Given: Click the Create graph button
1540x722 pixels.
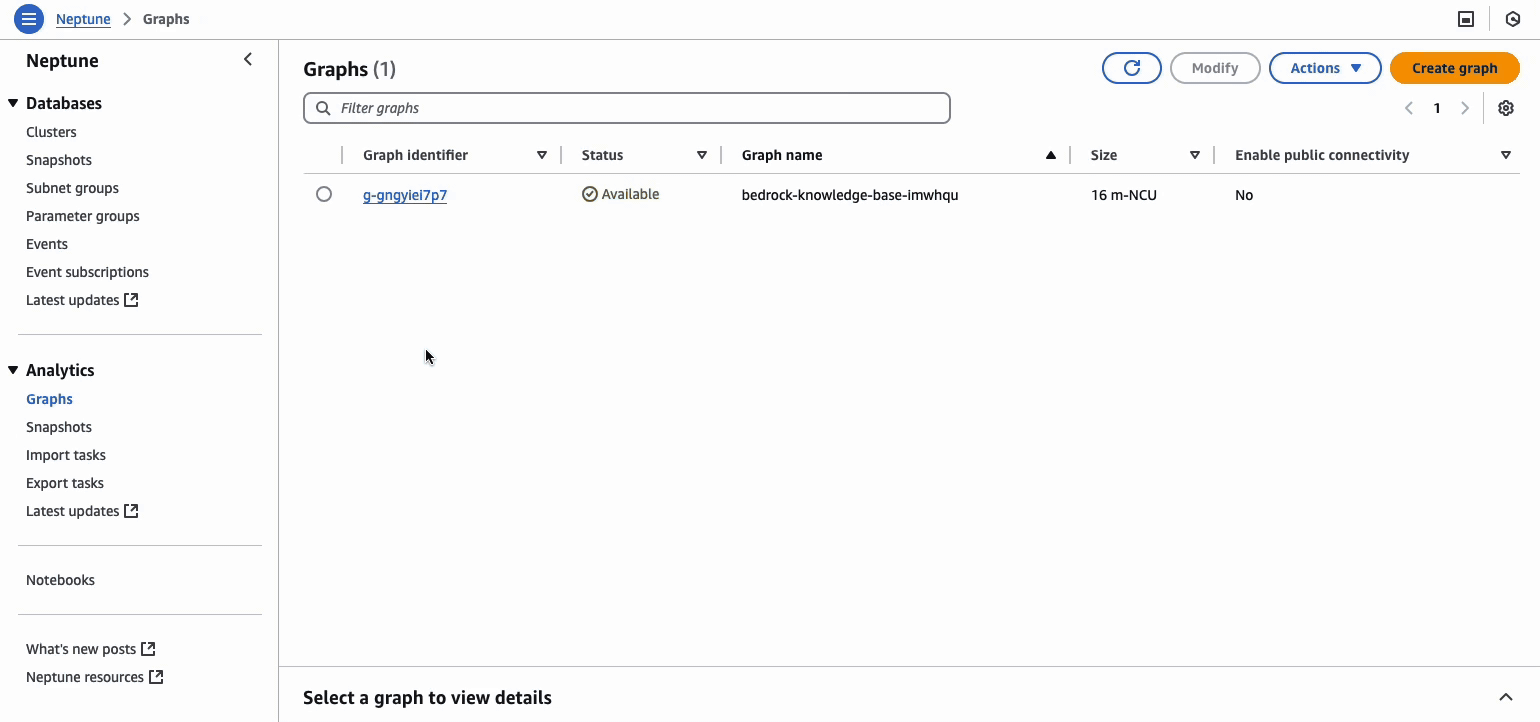Looking at the screenshot, I should tap(1455, 67).
